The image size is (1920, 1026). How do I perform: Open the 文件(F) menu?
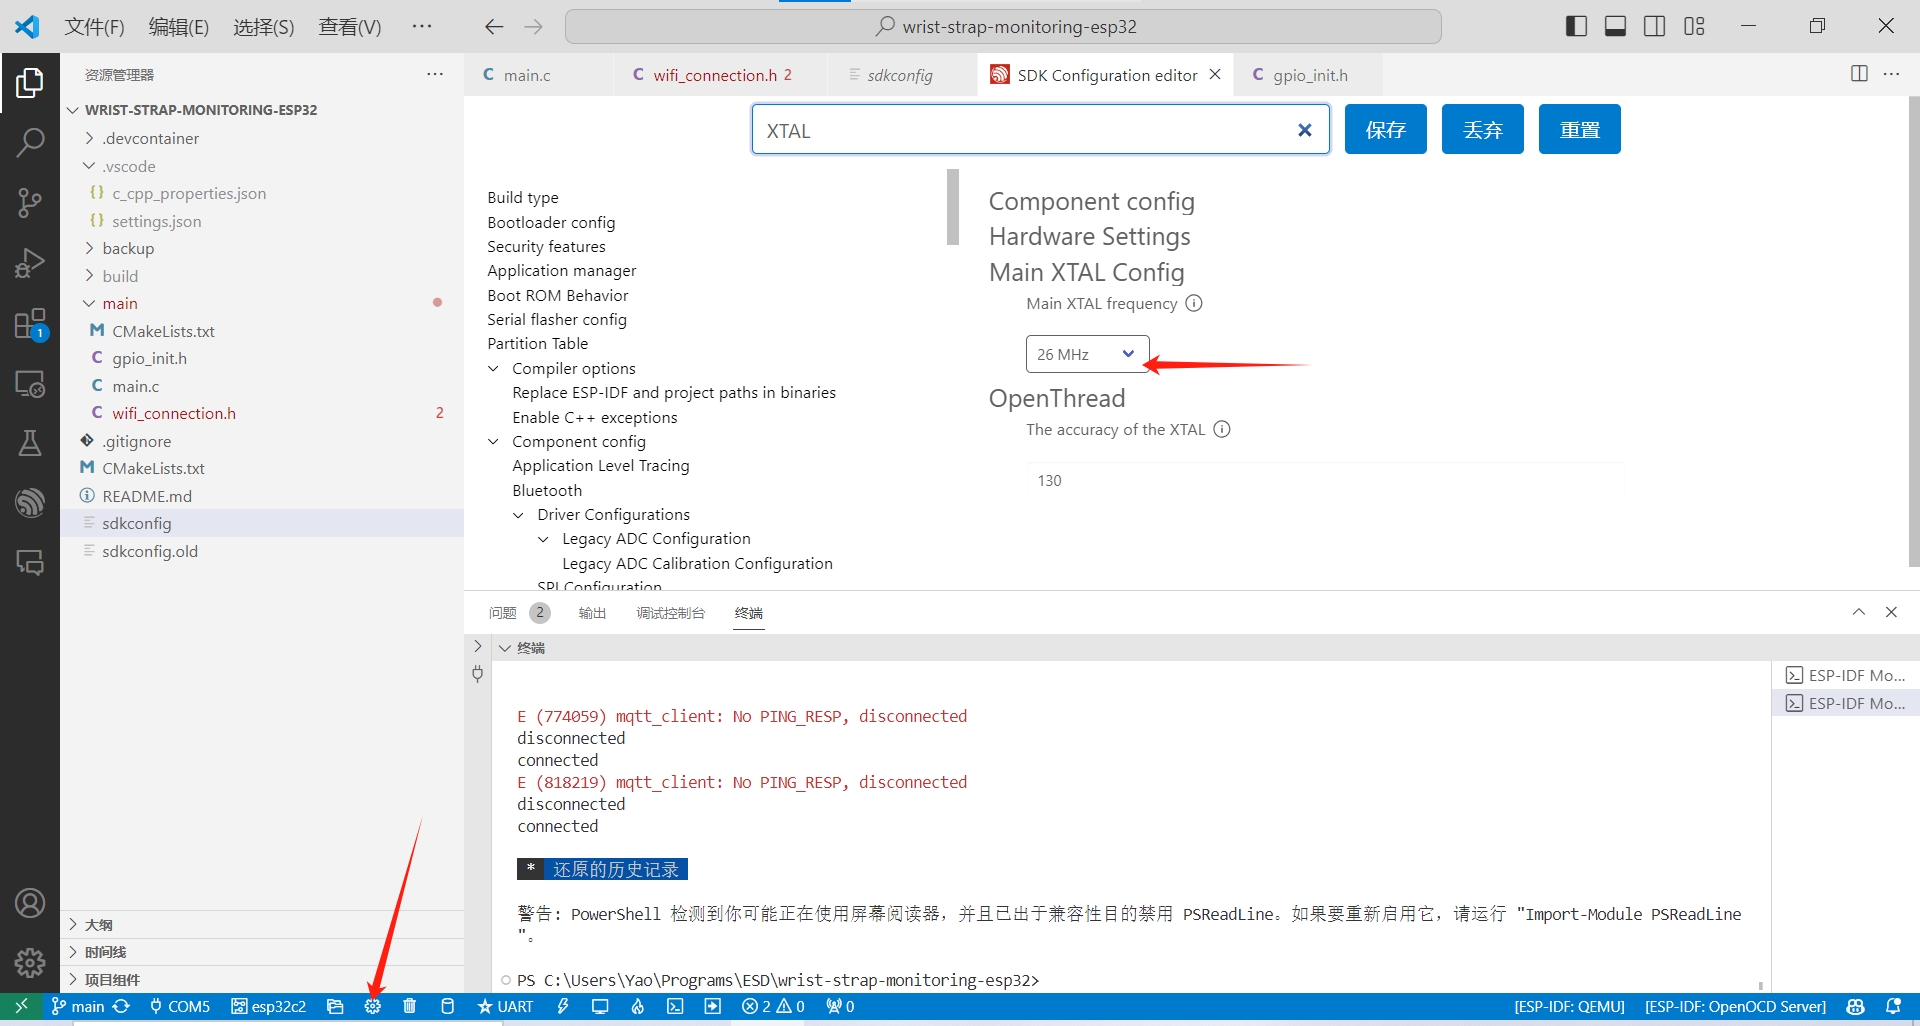(94, 27)
